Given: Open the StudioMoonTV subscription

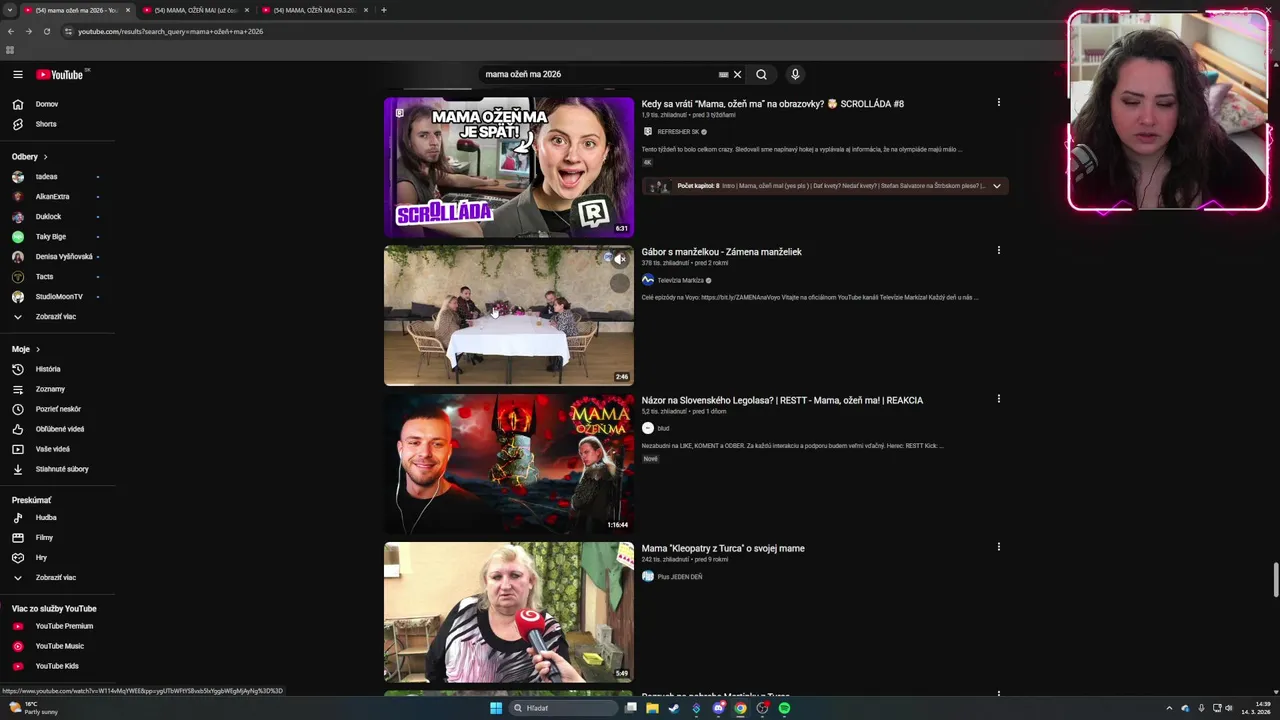Looking at the screenshot, I should pos(59,297).
